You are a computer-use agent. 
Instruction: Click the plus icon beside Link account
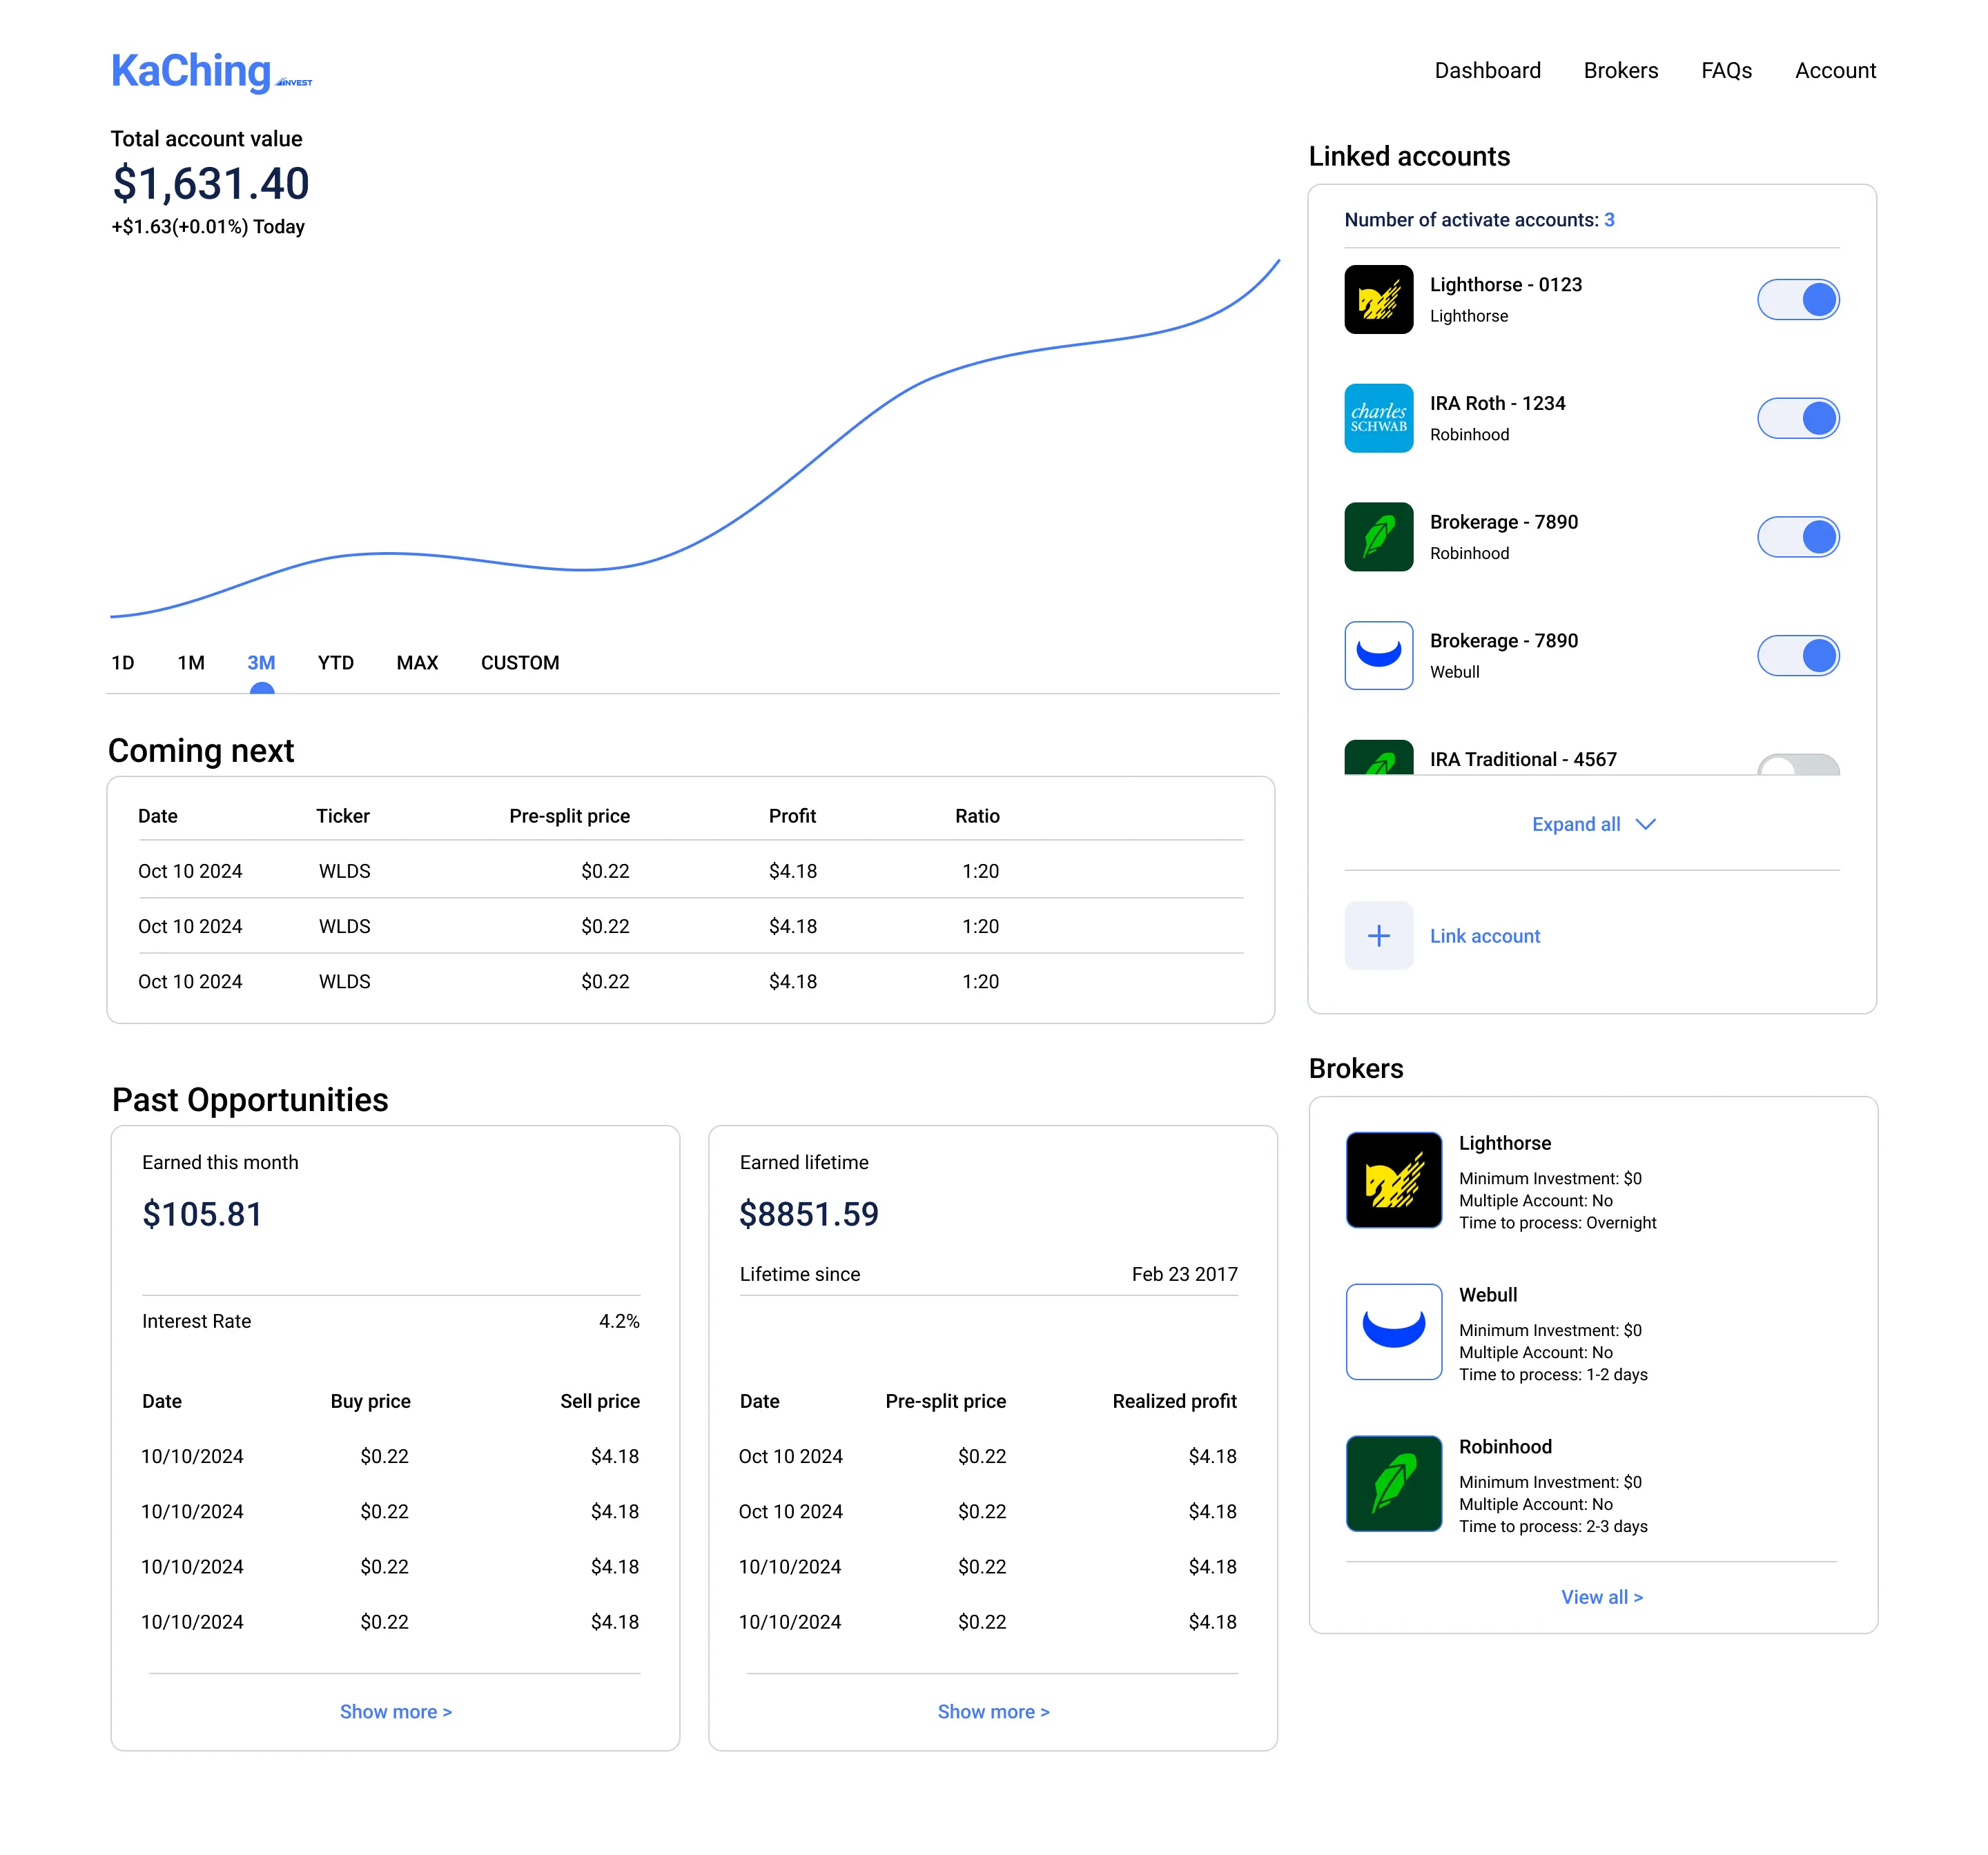[x=1378, y=935]
